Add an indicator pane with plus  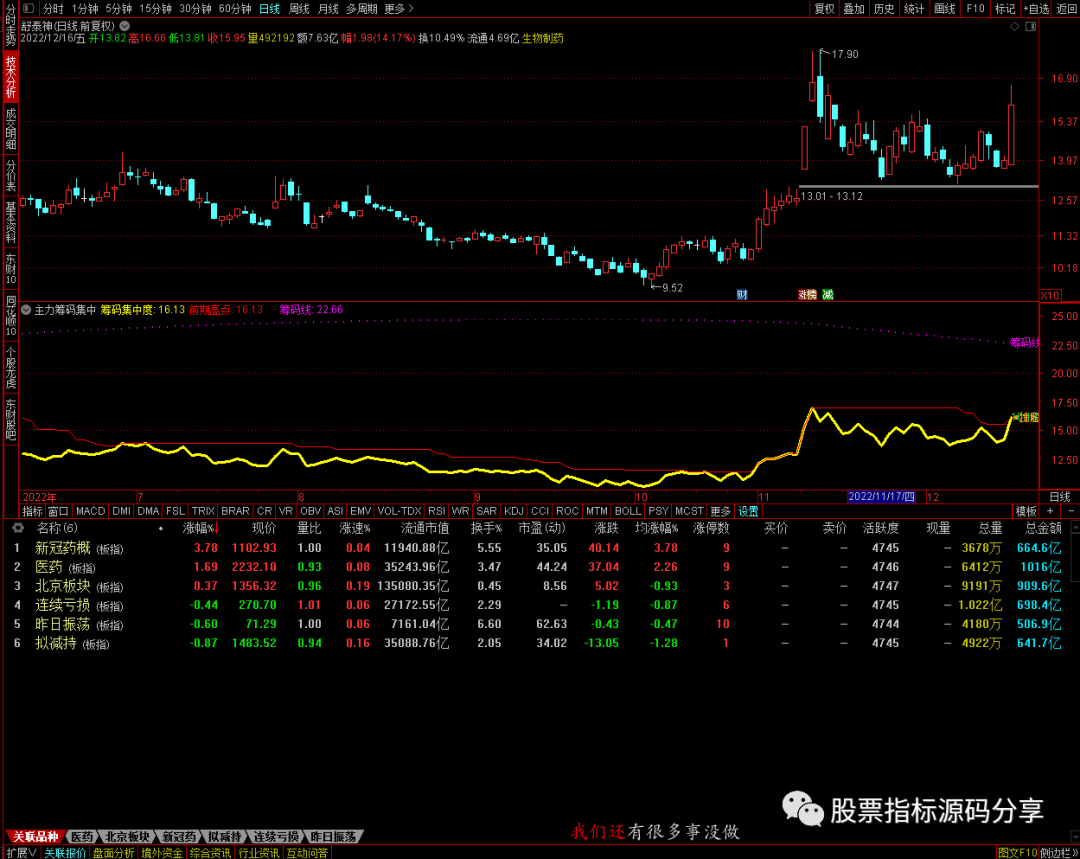1050,511
